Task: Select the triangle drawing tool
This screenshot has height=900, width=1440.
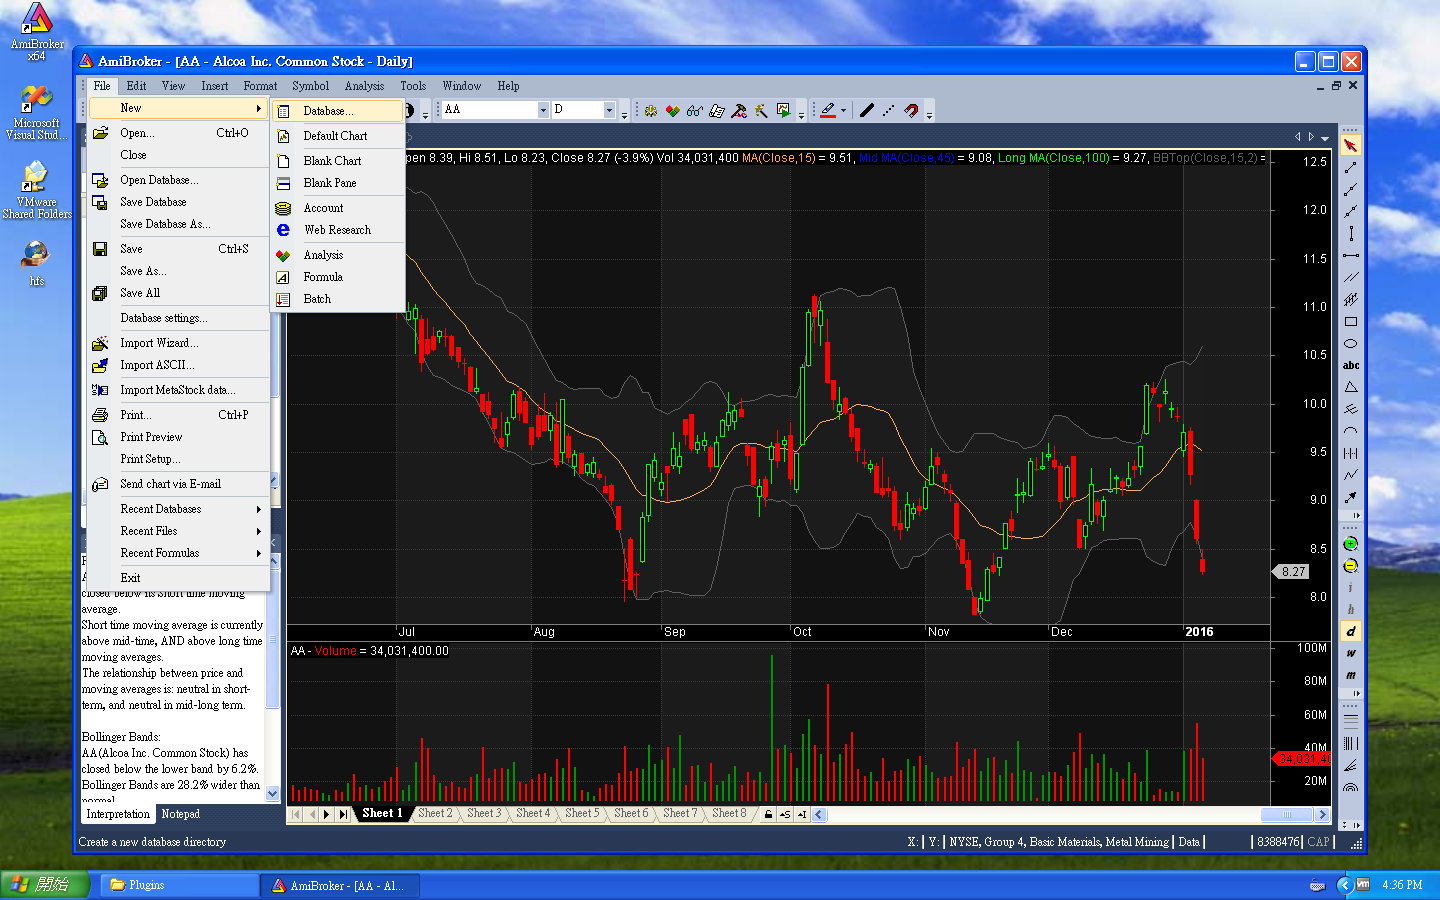Action: (x=1351, y=388)
